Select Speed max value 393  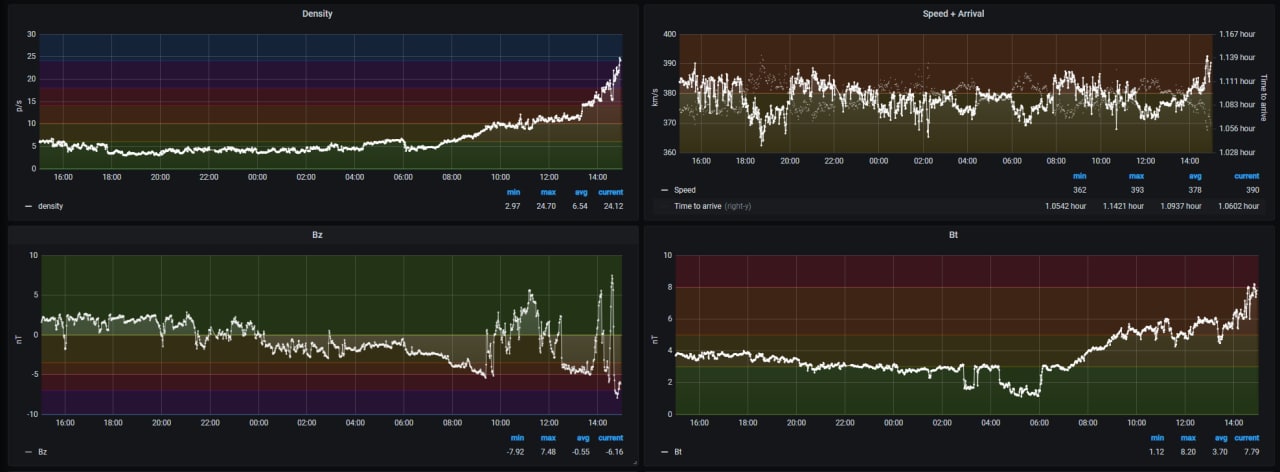pyautogui.click(x=1136, y=189)
